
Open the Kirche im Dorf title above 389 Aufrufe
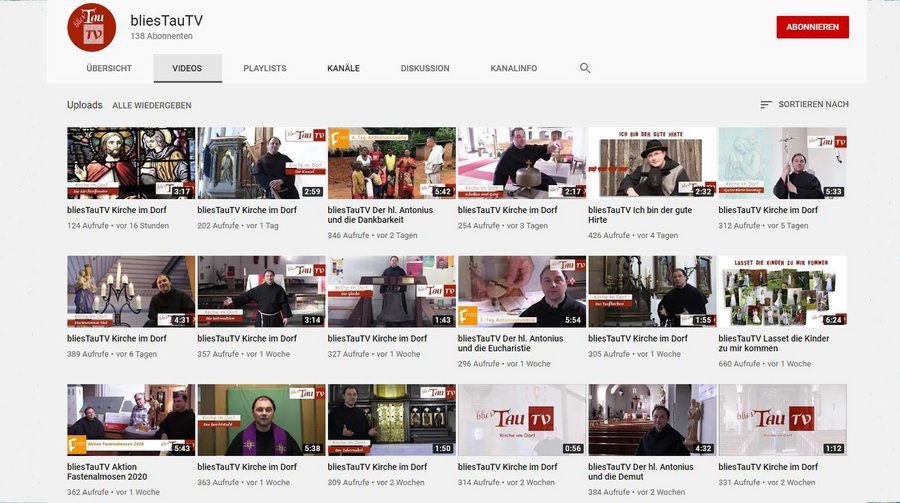[x=117, y=339]
